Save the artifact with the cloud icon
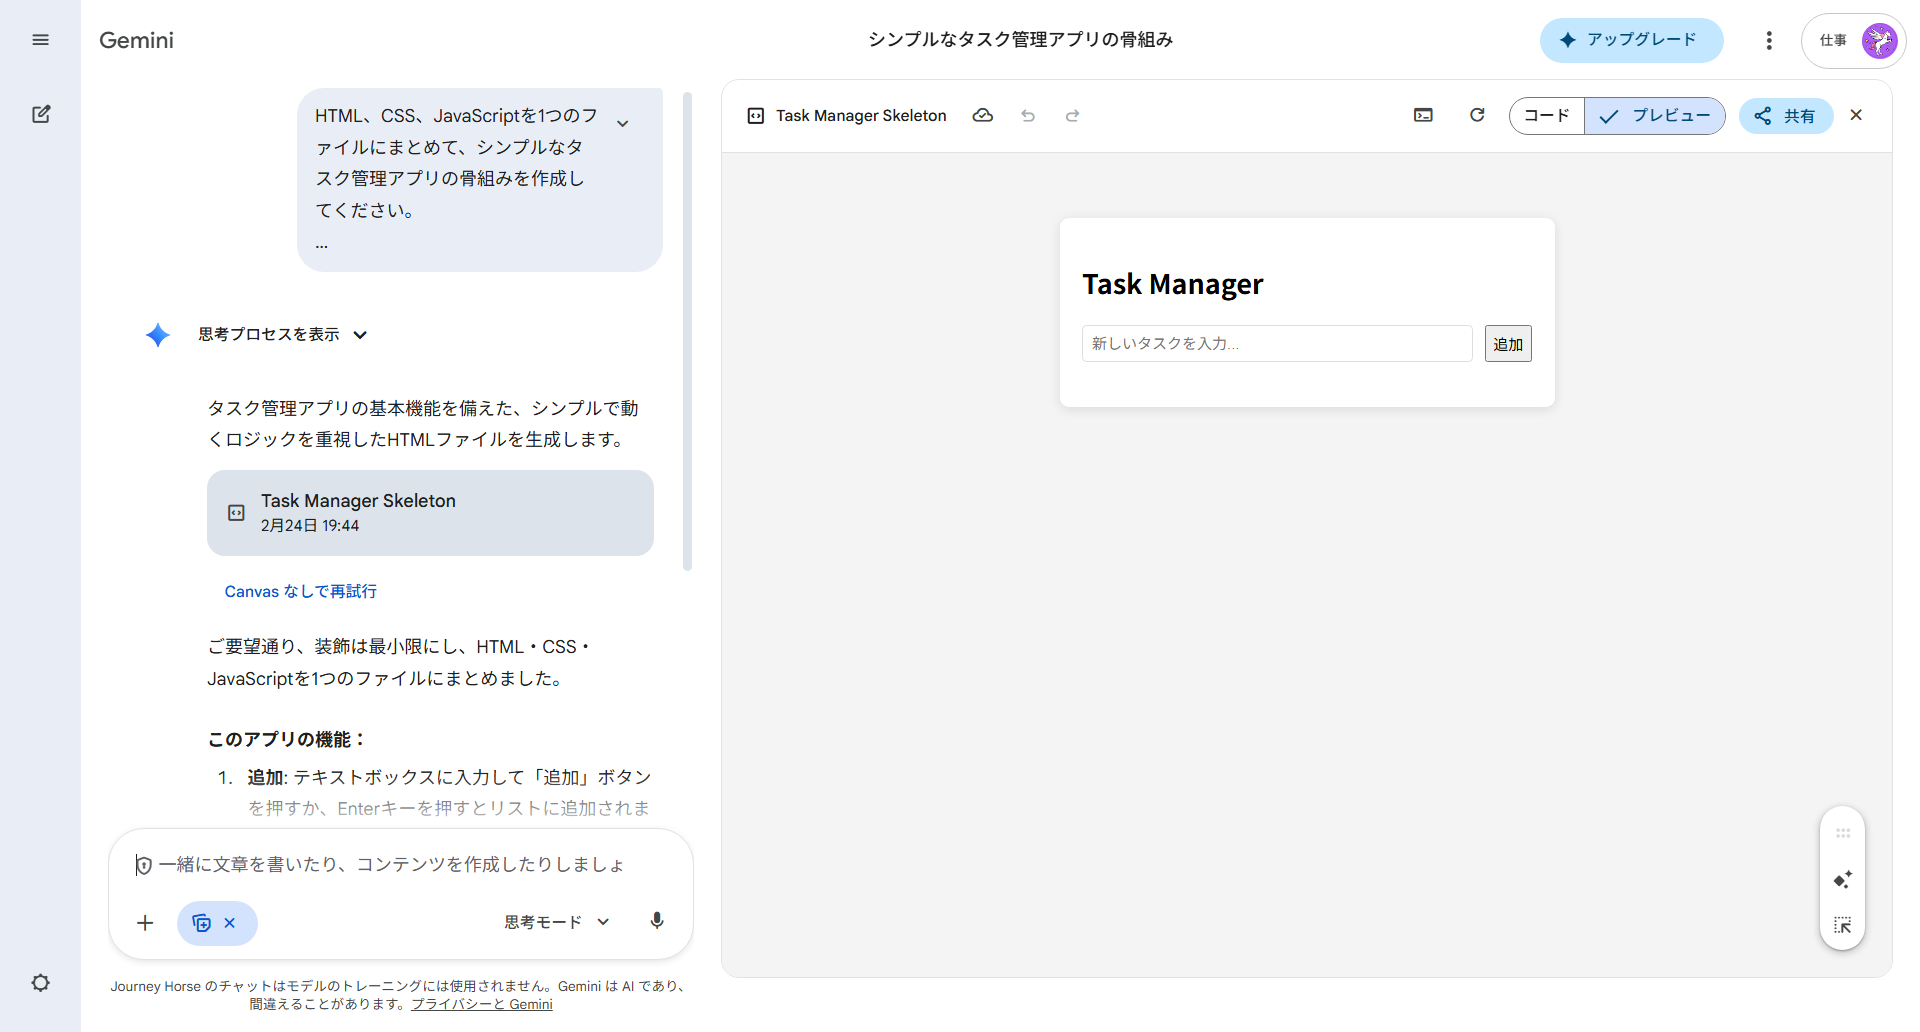This screenshot has width=1920, height=1032. (x=983, y=115)
